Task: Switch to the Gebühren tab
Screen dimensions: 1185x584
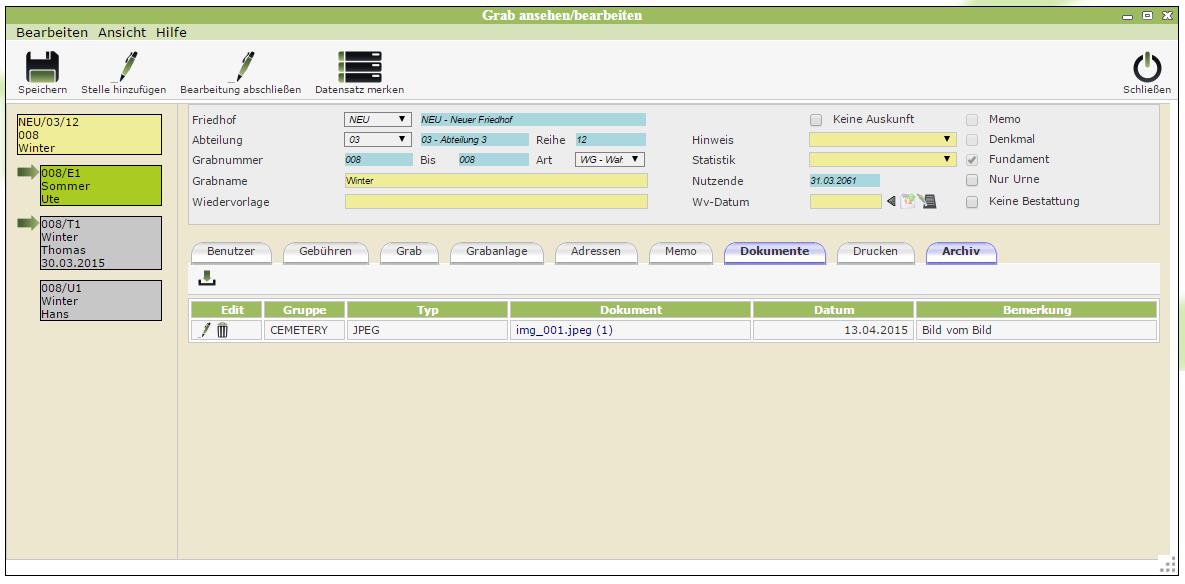Action: (x=325, y=252)
